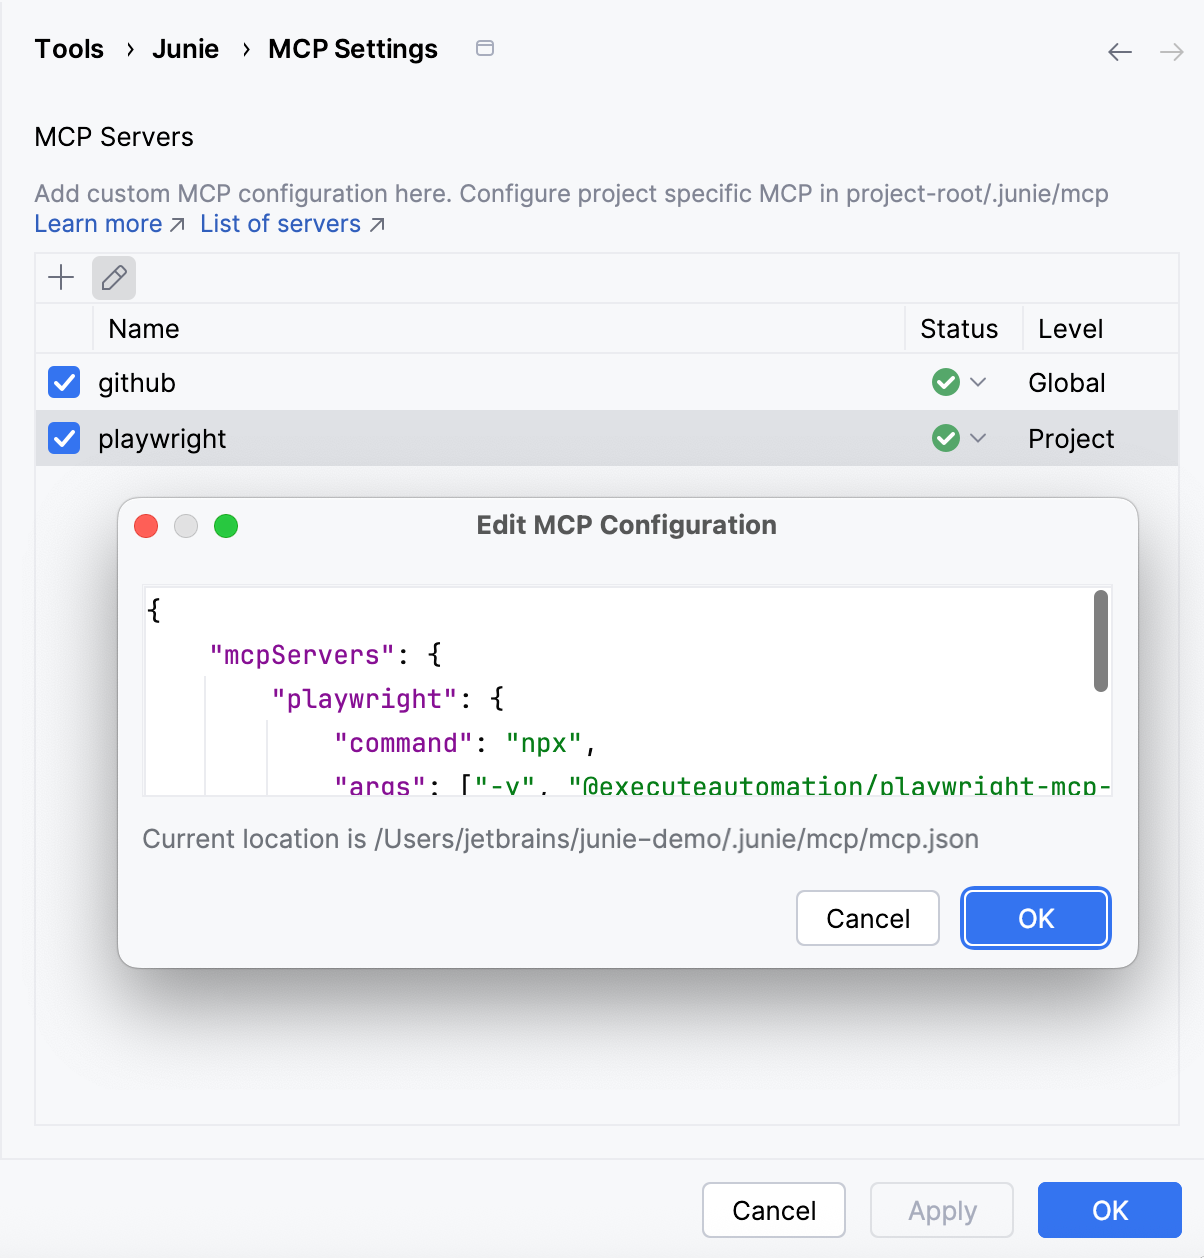1204x1258 pixels.
Task: Open the List of servers link
Action: [x=280, y=224]
